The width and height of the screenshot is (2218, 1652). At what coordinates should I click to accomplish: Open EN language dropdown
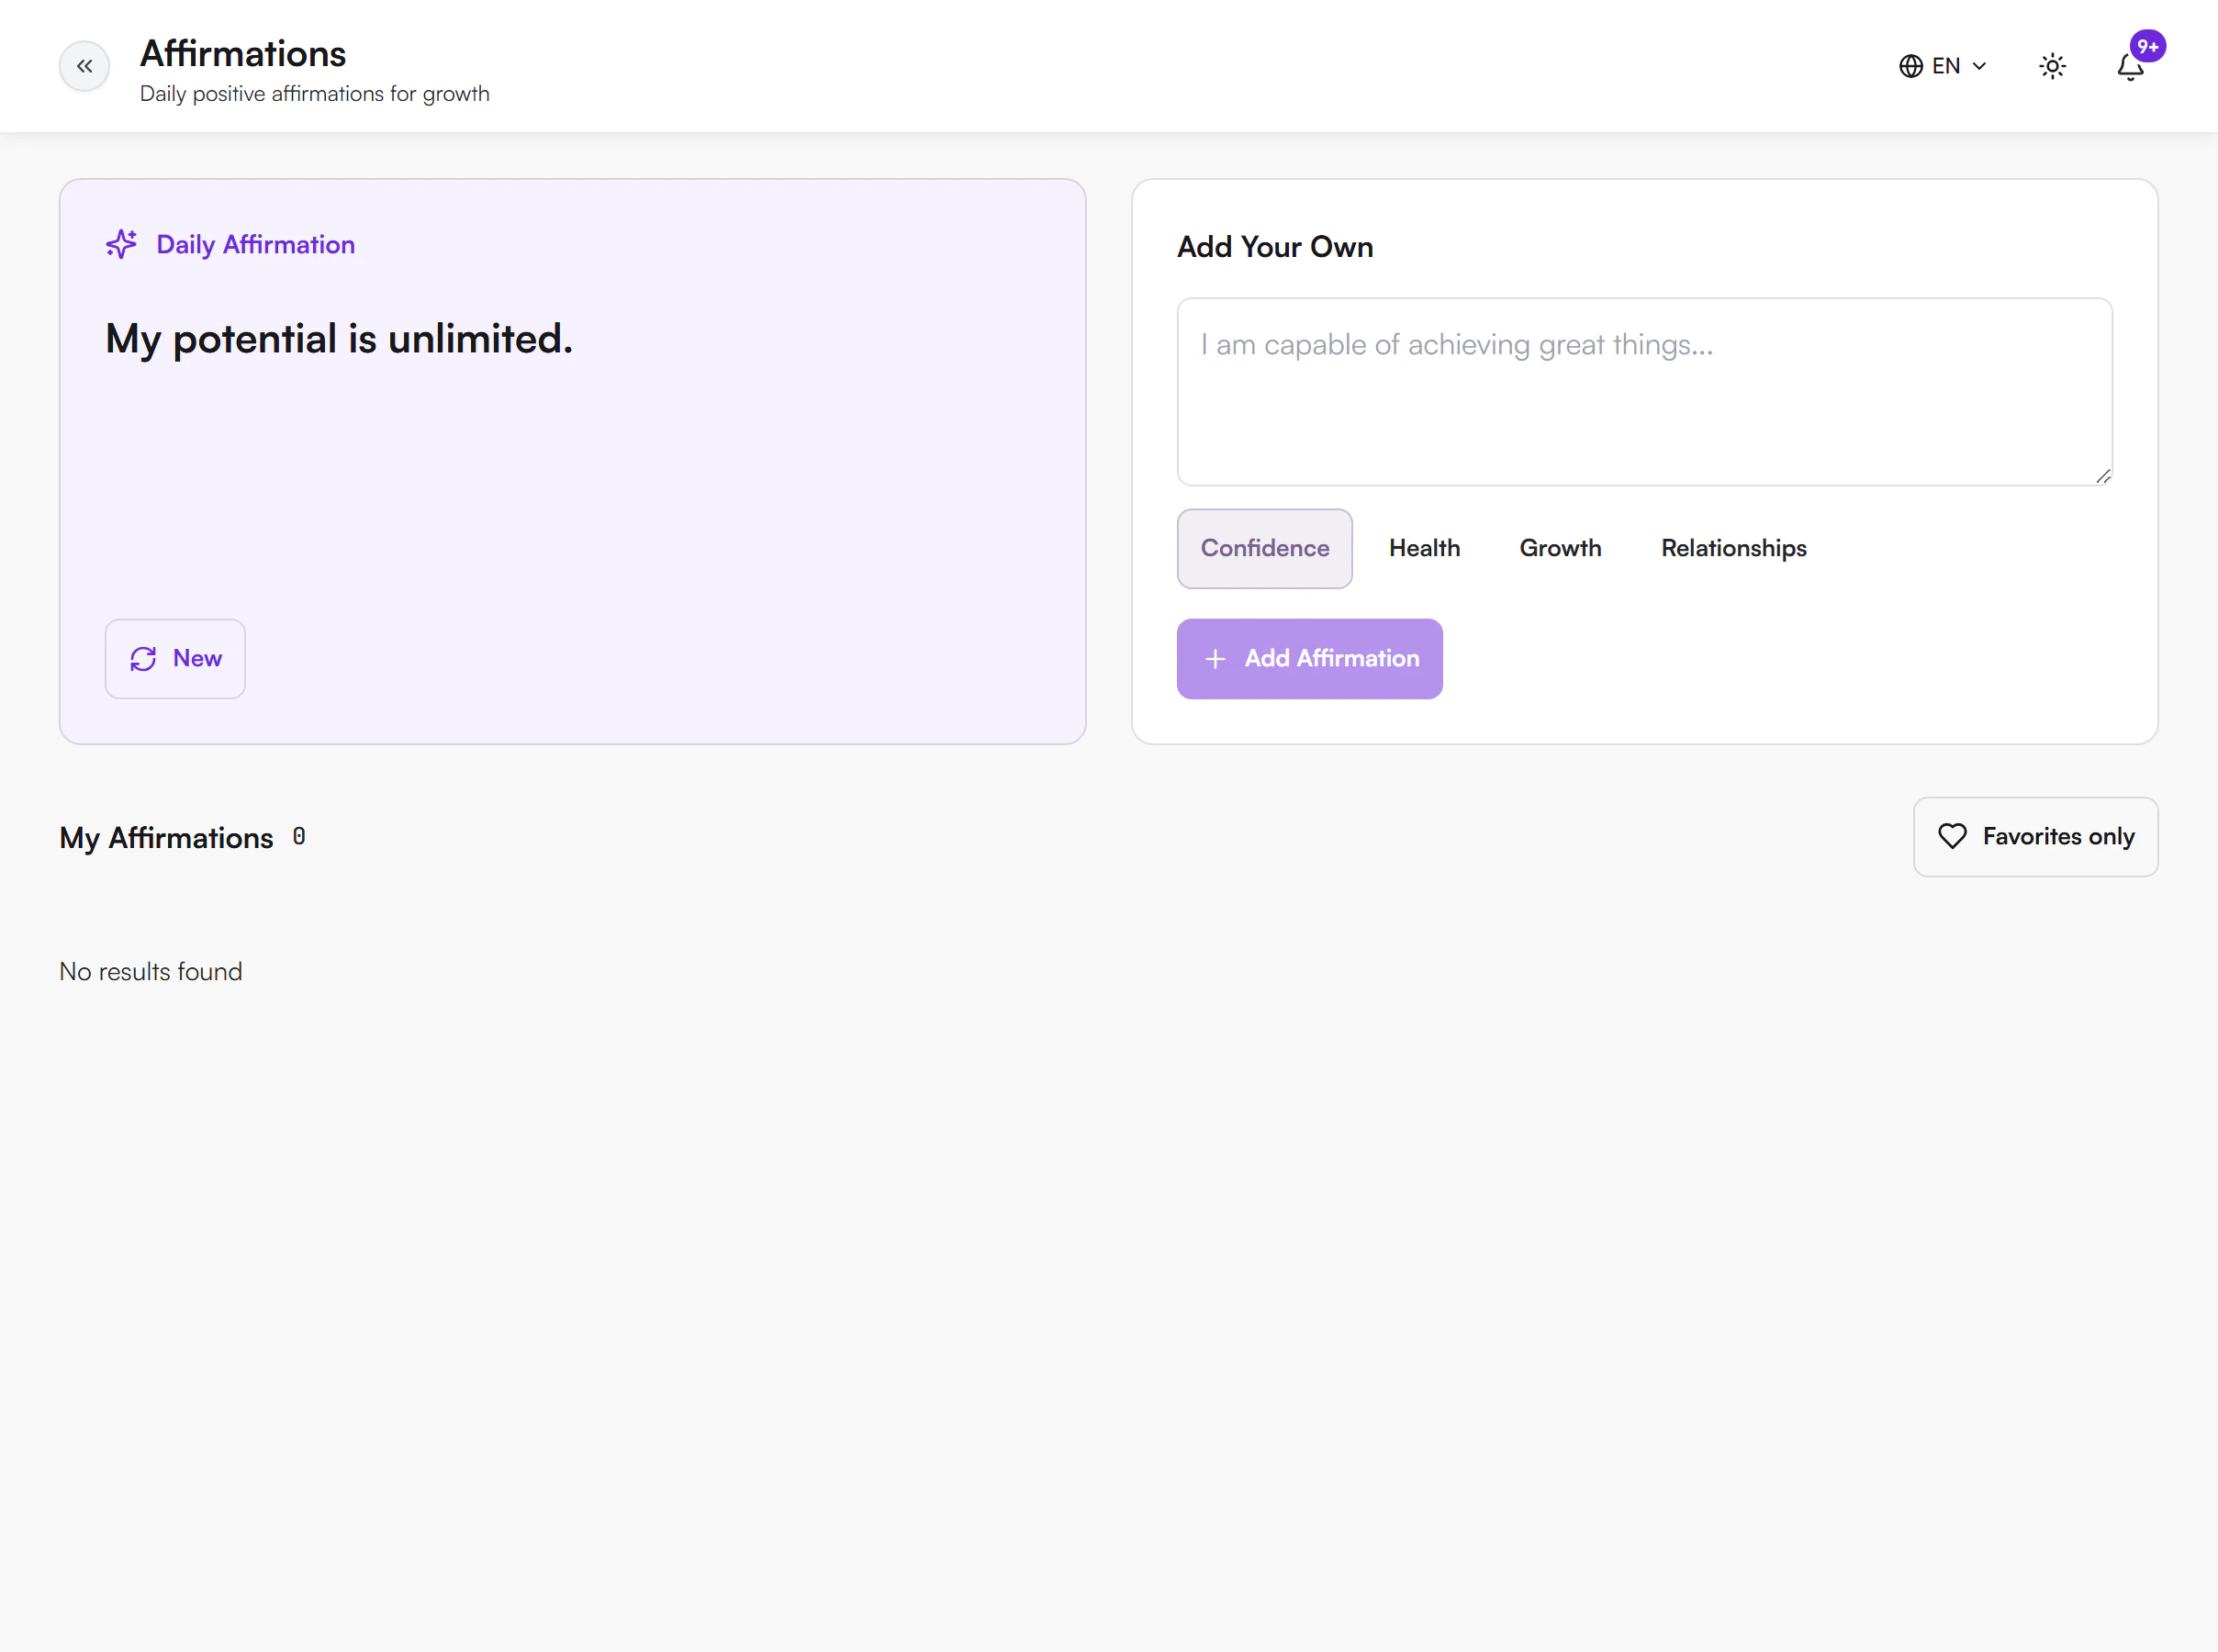pyautogui.click(x=1943, y=66)
